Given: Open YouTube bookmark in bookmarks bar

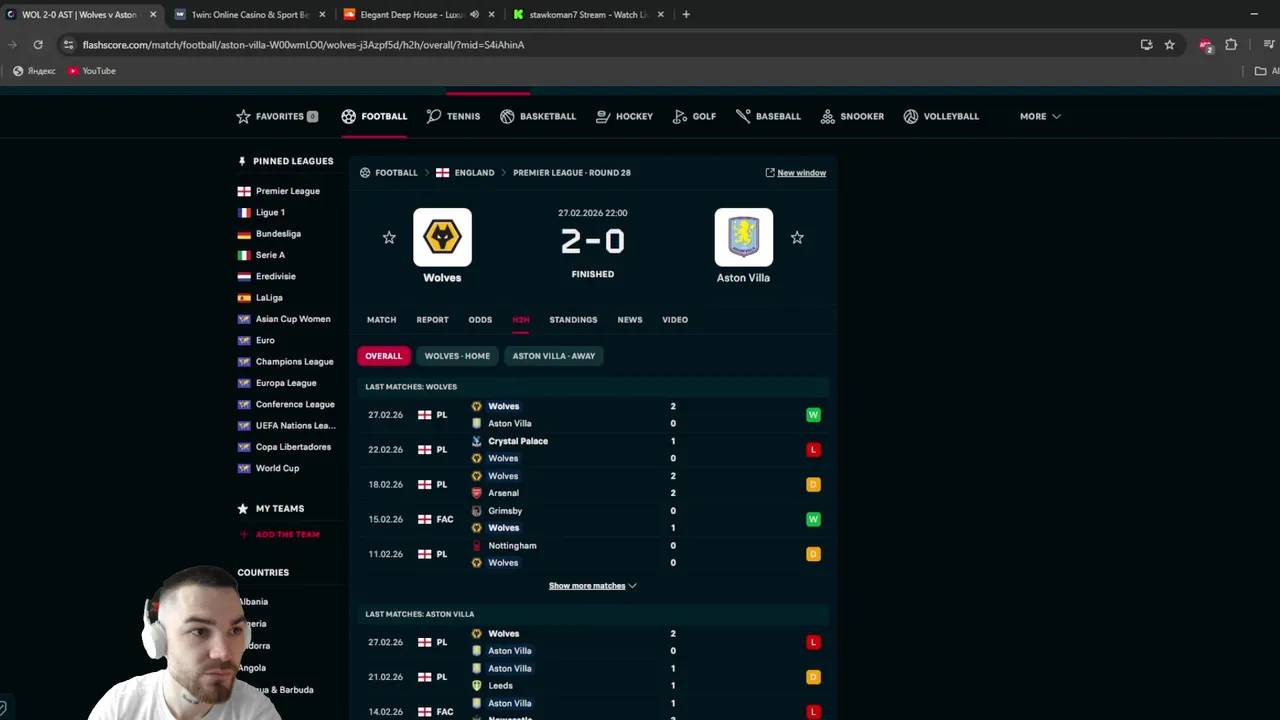Looking at the screenshot, I should (x=92, y=71).
